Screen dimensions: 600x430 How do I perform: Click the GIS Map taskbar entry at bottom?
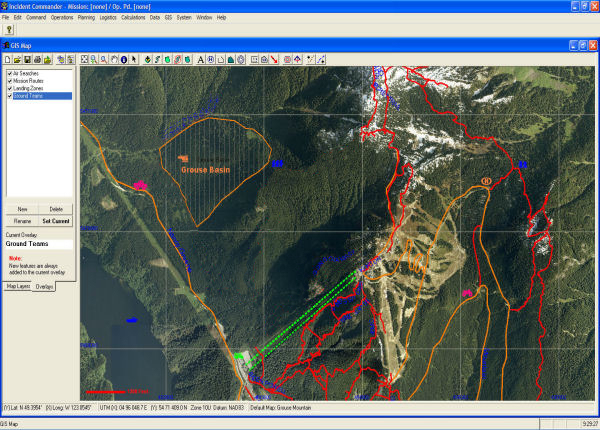(x=9, y=424)
